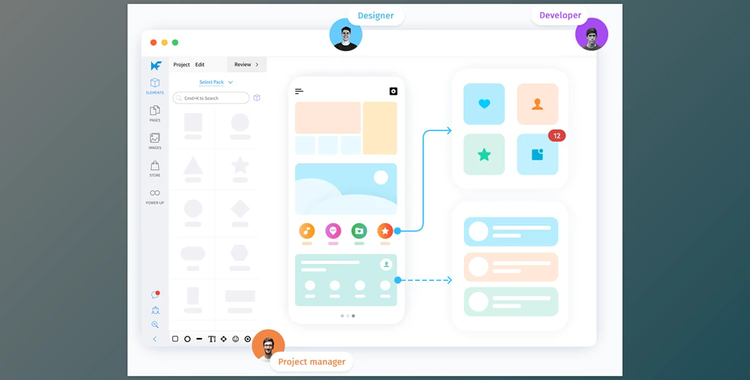This screenshot has width=750, height=380.
Task: Open comments icon with red notification dot
Action: click(155, 295)
